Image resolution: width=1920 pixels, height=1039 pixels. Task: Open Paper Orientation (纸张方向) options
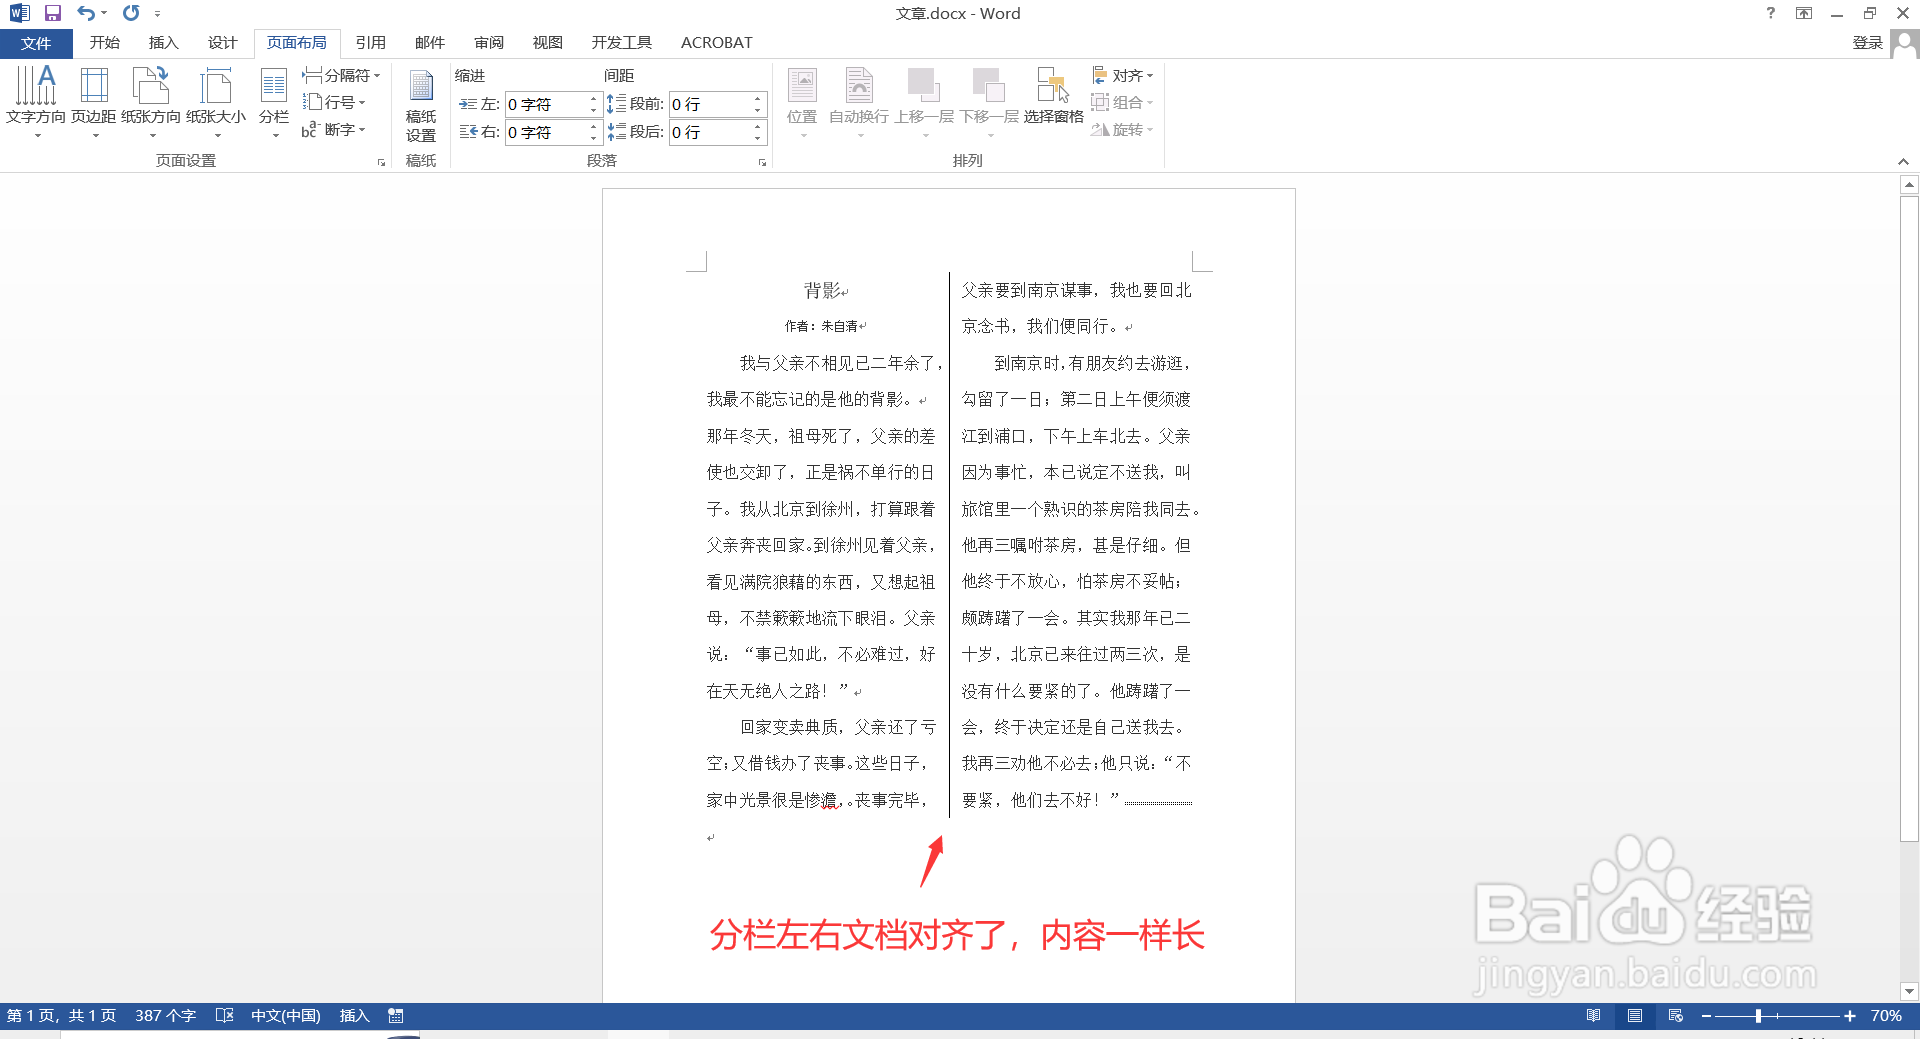click(151, 102)
